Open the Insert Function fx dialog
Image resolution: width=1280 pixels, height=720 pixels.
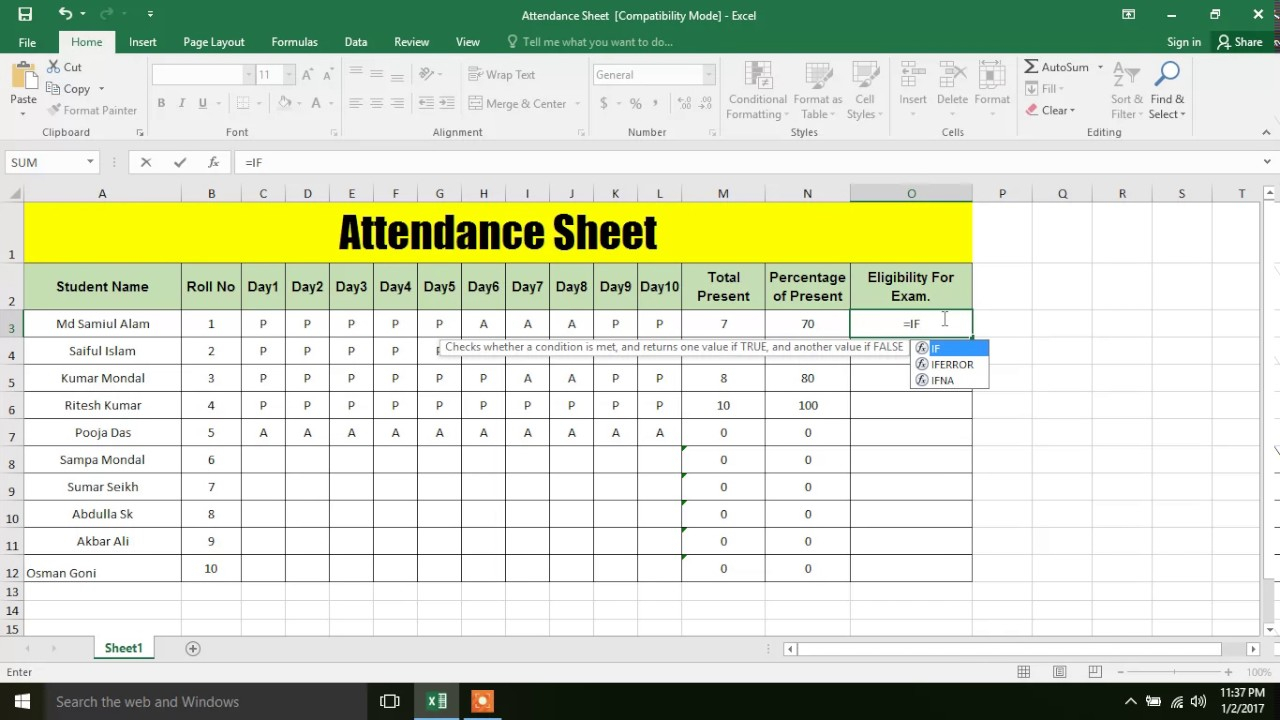coord(213,162)
